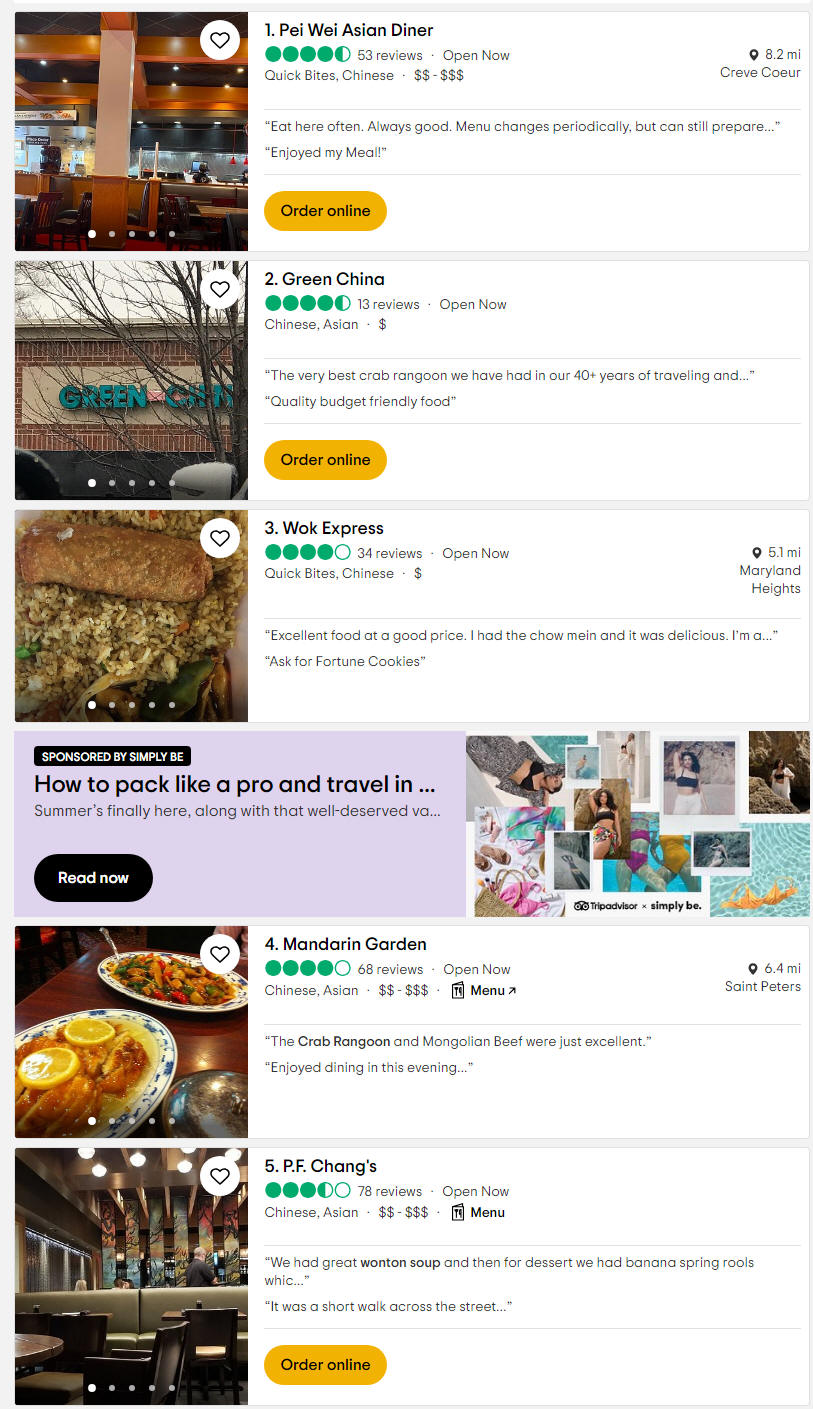The height and width of the screenshot is (1409, 813).
Task: Save Pei Wei Asian Diner with heart icon
Action: tap(220, 41)
